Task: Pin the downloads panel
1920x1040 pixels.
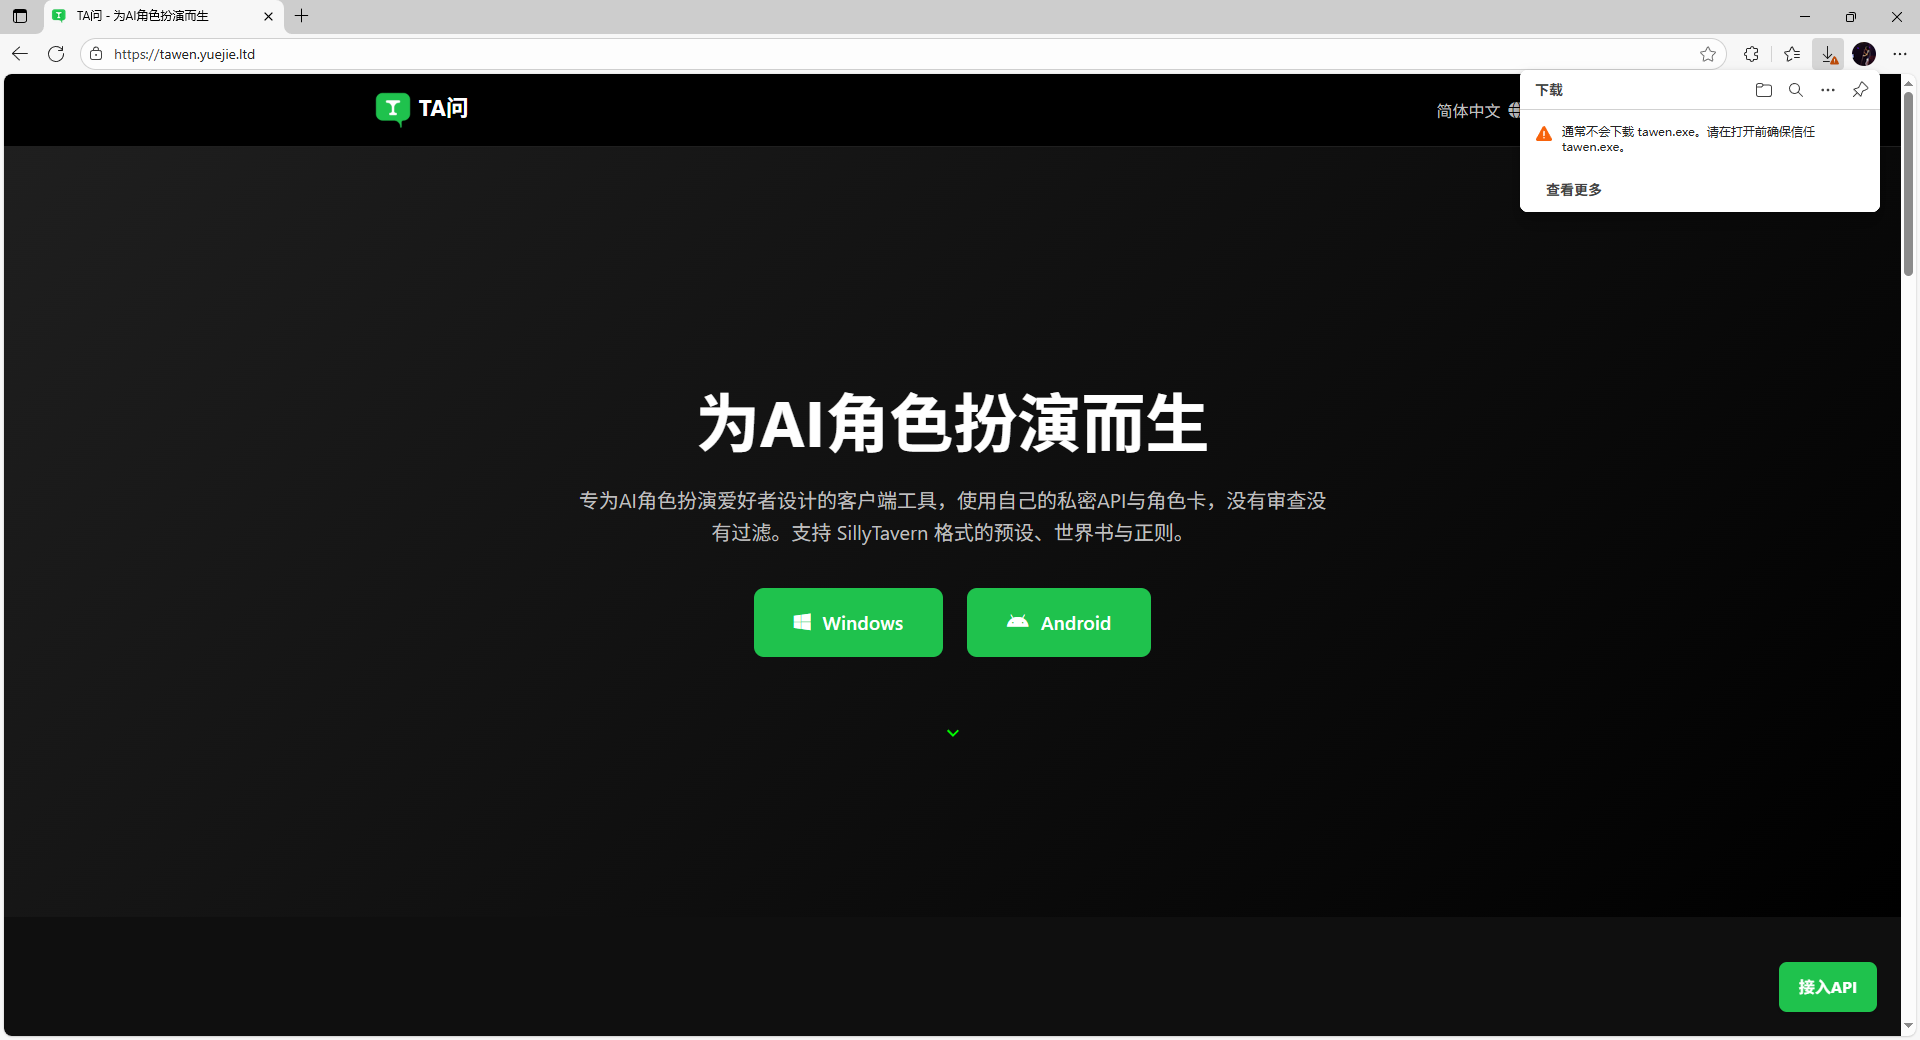Action: pos(1860,90)
